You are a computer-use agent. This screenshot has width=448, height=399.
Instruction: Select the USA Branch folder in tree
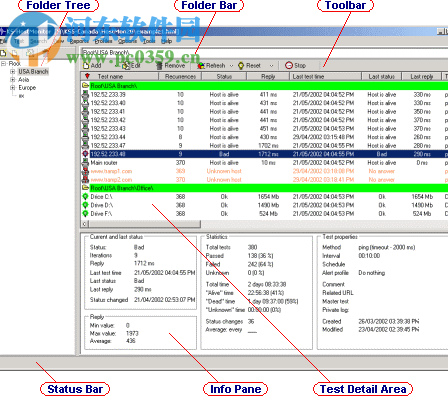[33, 71]
